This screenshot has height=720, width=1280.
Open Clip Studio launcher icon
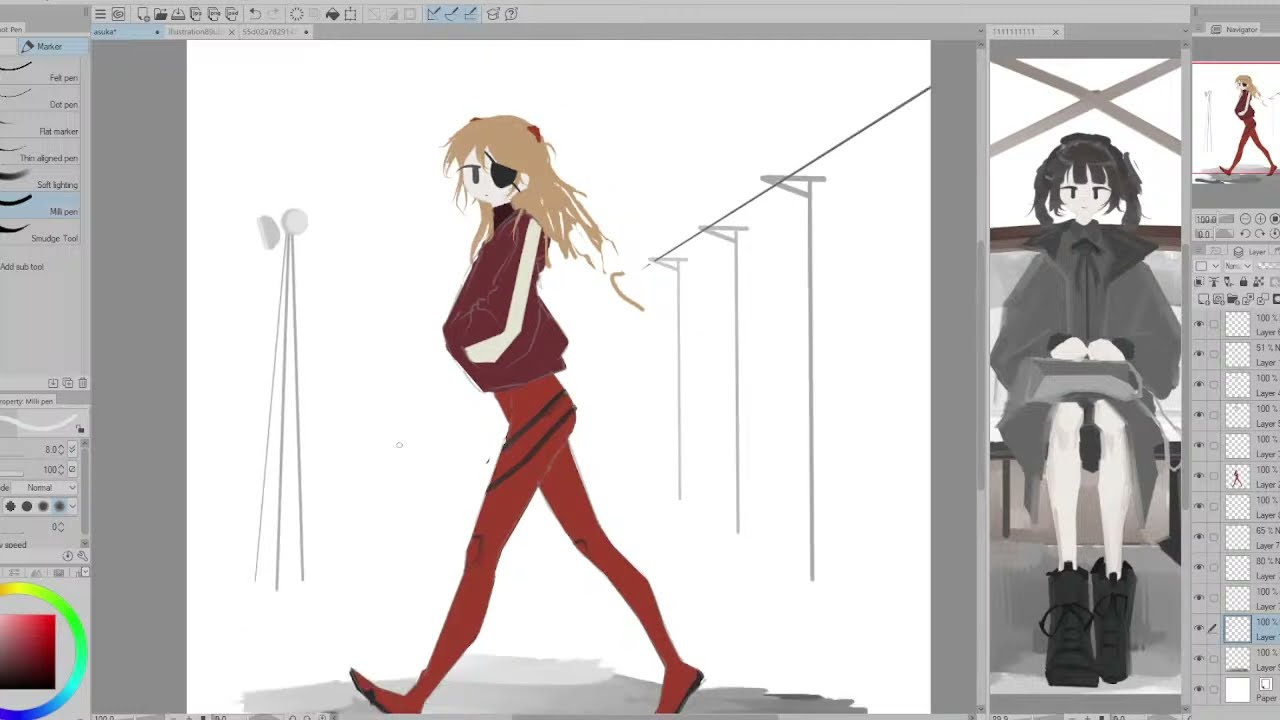point(118,14)
